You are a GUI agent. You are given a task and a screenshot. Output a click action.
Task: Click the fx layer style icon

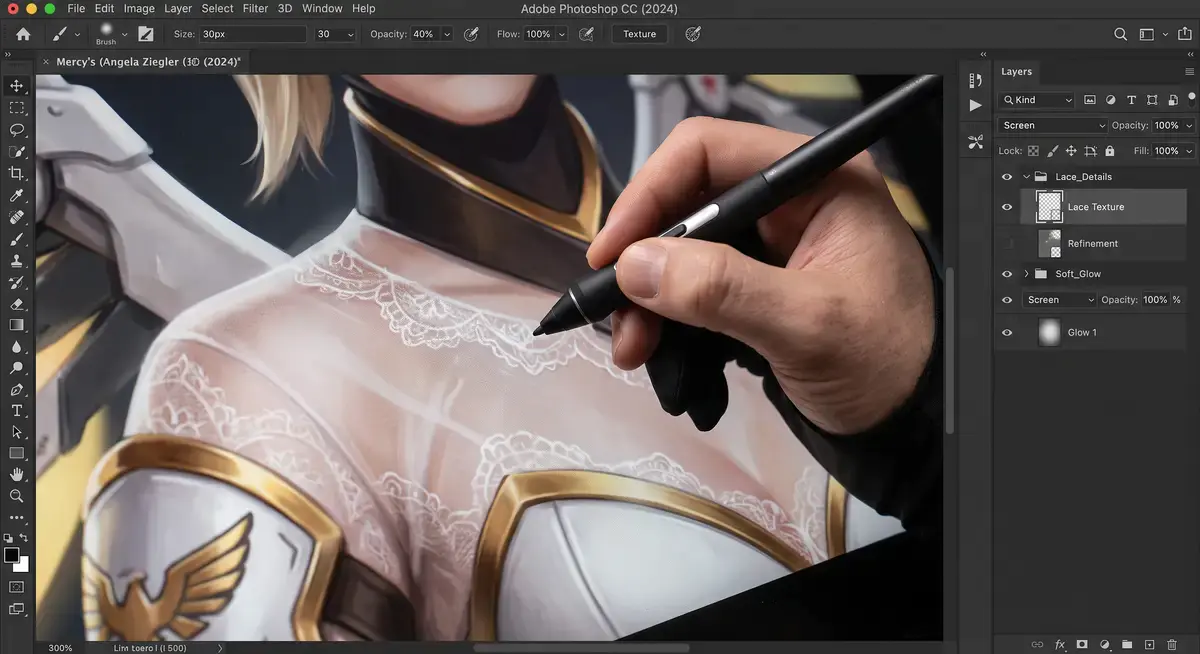1061,644
